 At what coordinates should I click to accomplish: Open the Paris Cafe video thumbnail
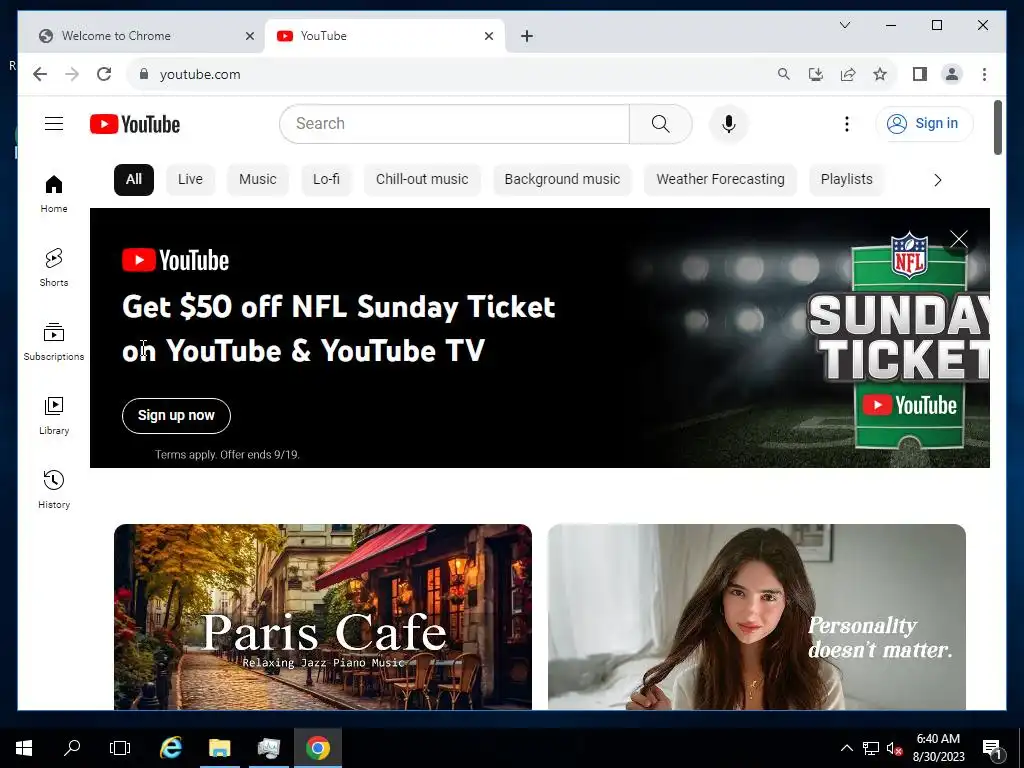coord(323,616)
